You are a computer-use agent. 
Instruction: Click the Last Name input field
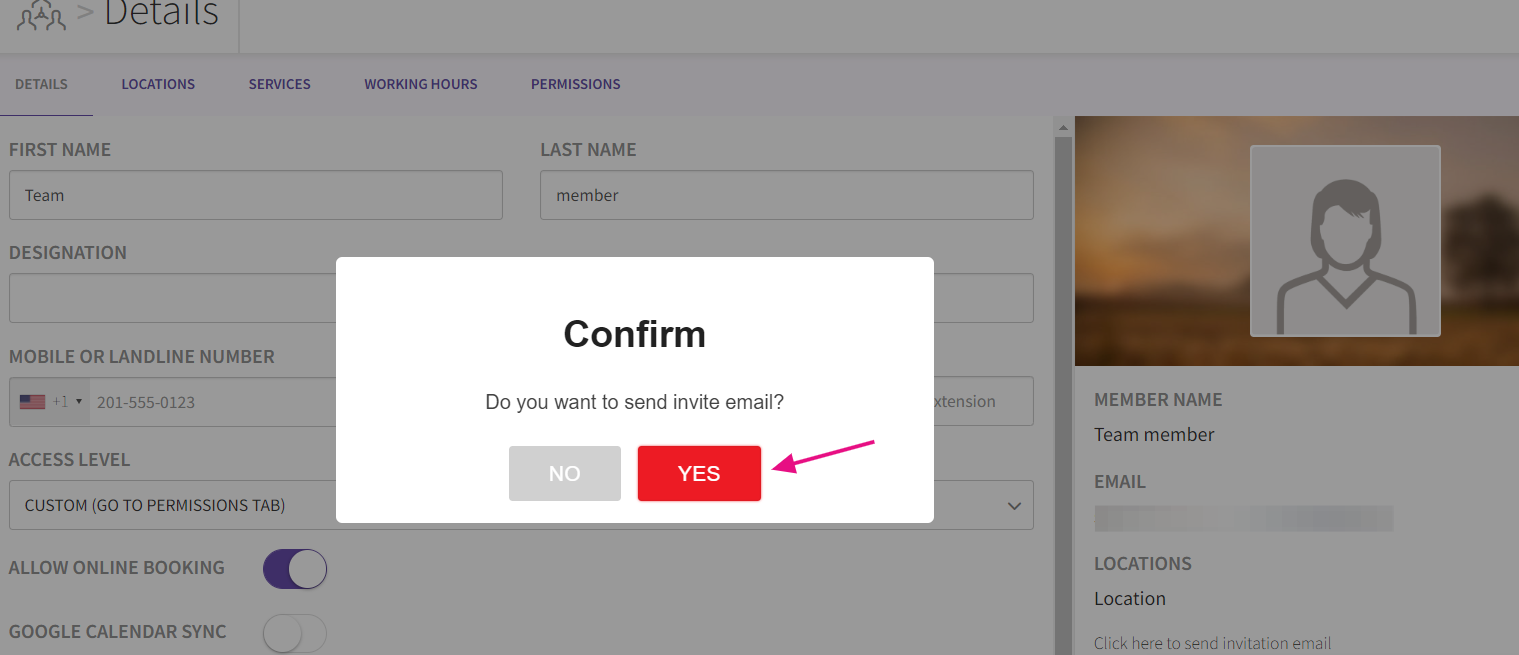786,195
